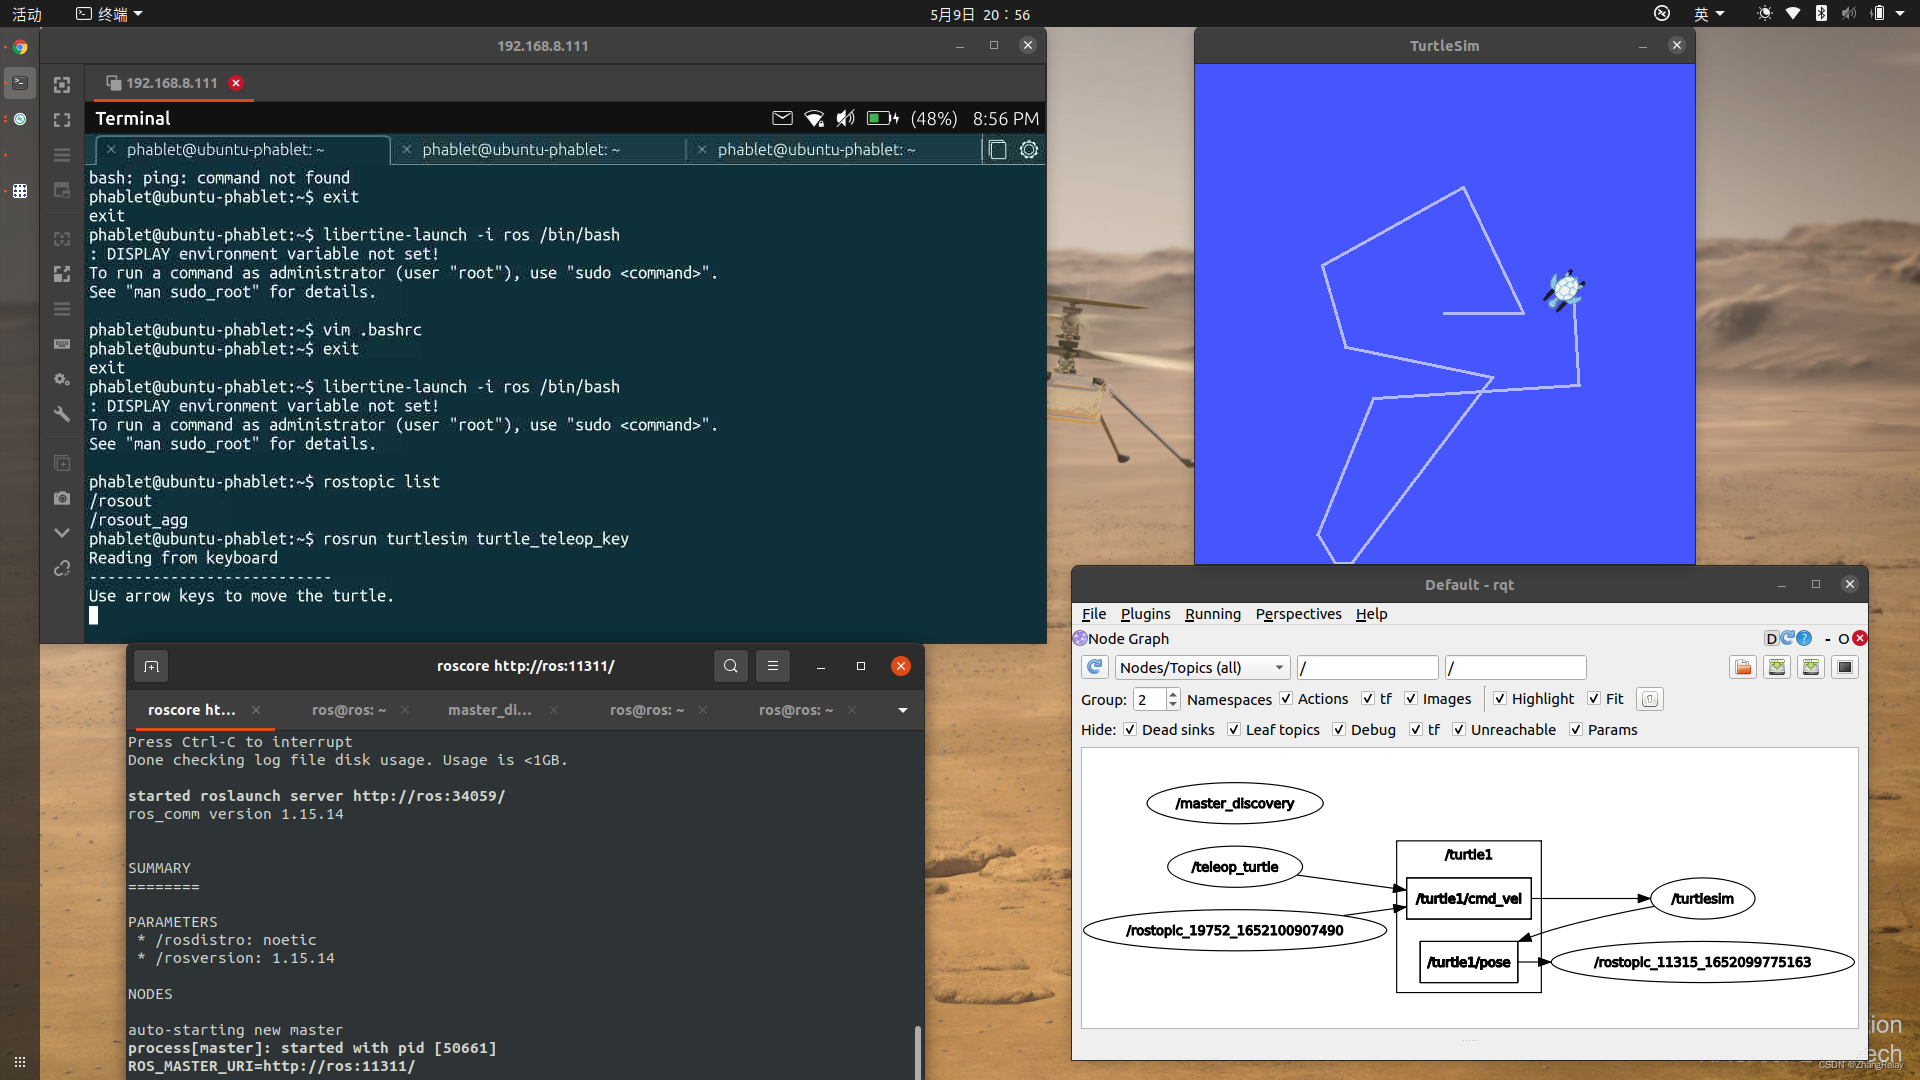Image resolution: width=1920 pixels, height=1080 pixels.
Task: Click the roscore ht... terminal tab
Action: pyautogui.click(x=191, y=709)
